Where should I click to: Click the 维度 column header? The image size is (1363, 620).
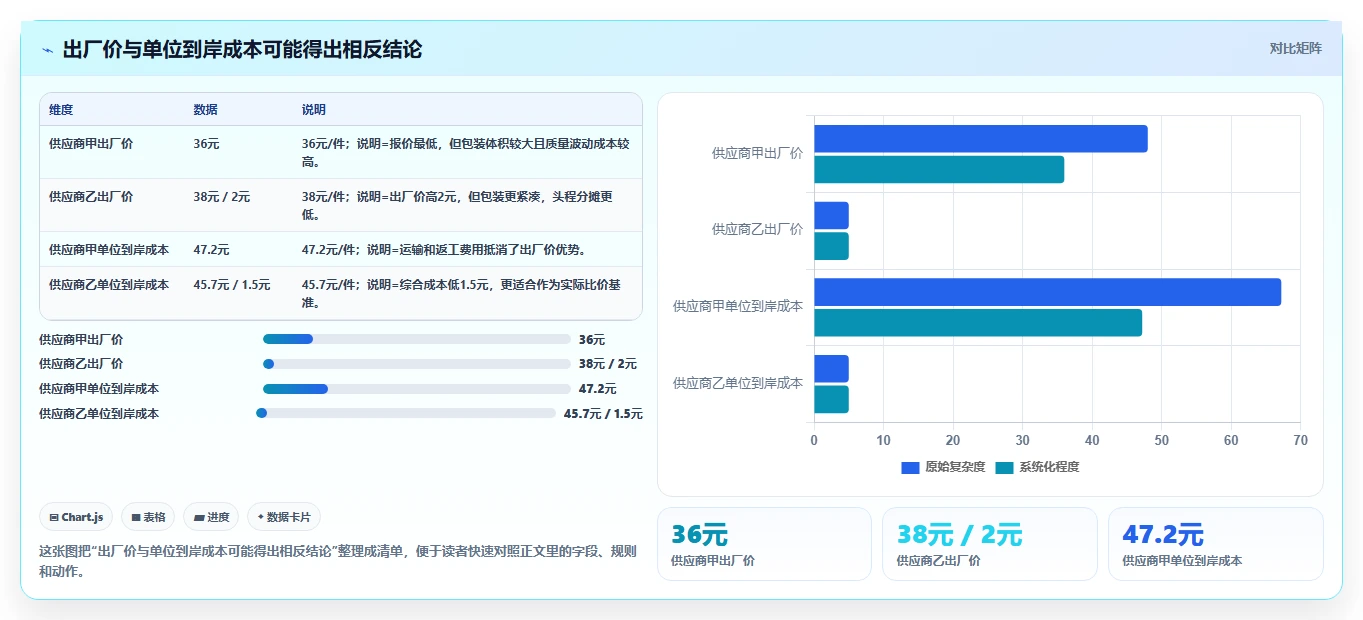click(61, 110)
